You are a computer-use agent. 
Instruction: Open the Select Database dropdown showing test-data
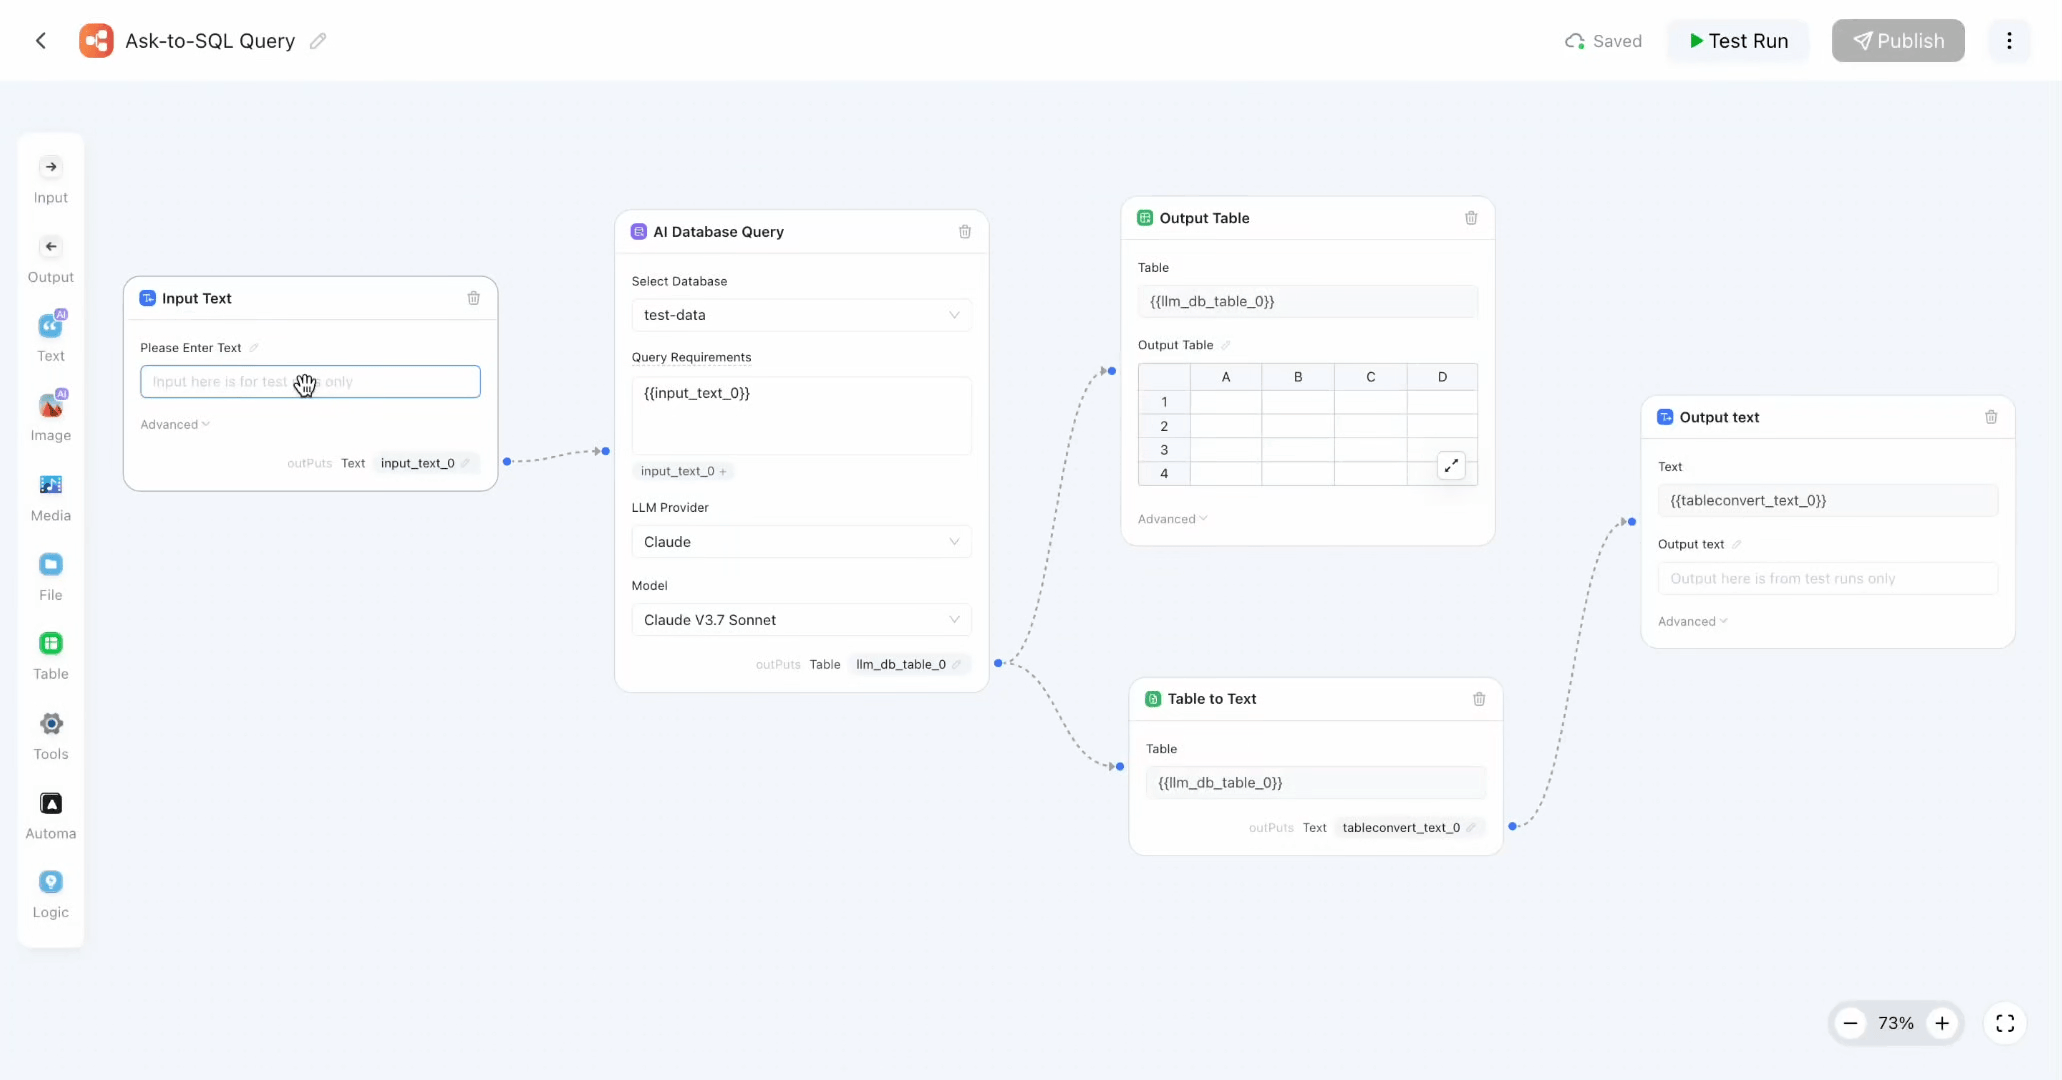click(x=800, y=315)
